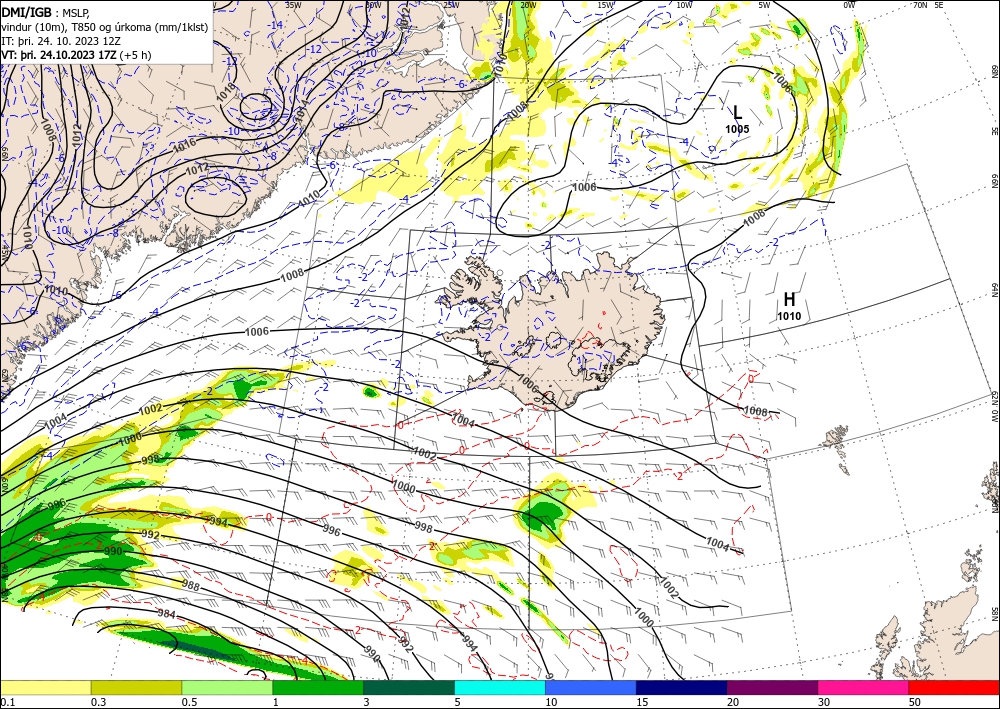Click the '5W' longitude label
Image resolution: width=1000 pixels, height=709 pixels.
(764, 5)
